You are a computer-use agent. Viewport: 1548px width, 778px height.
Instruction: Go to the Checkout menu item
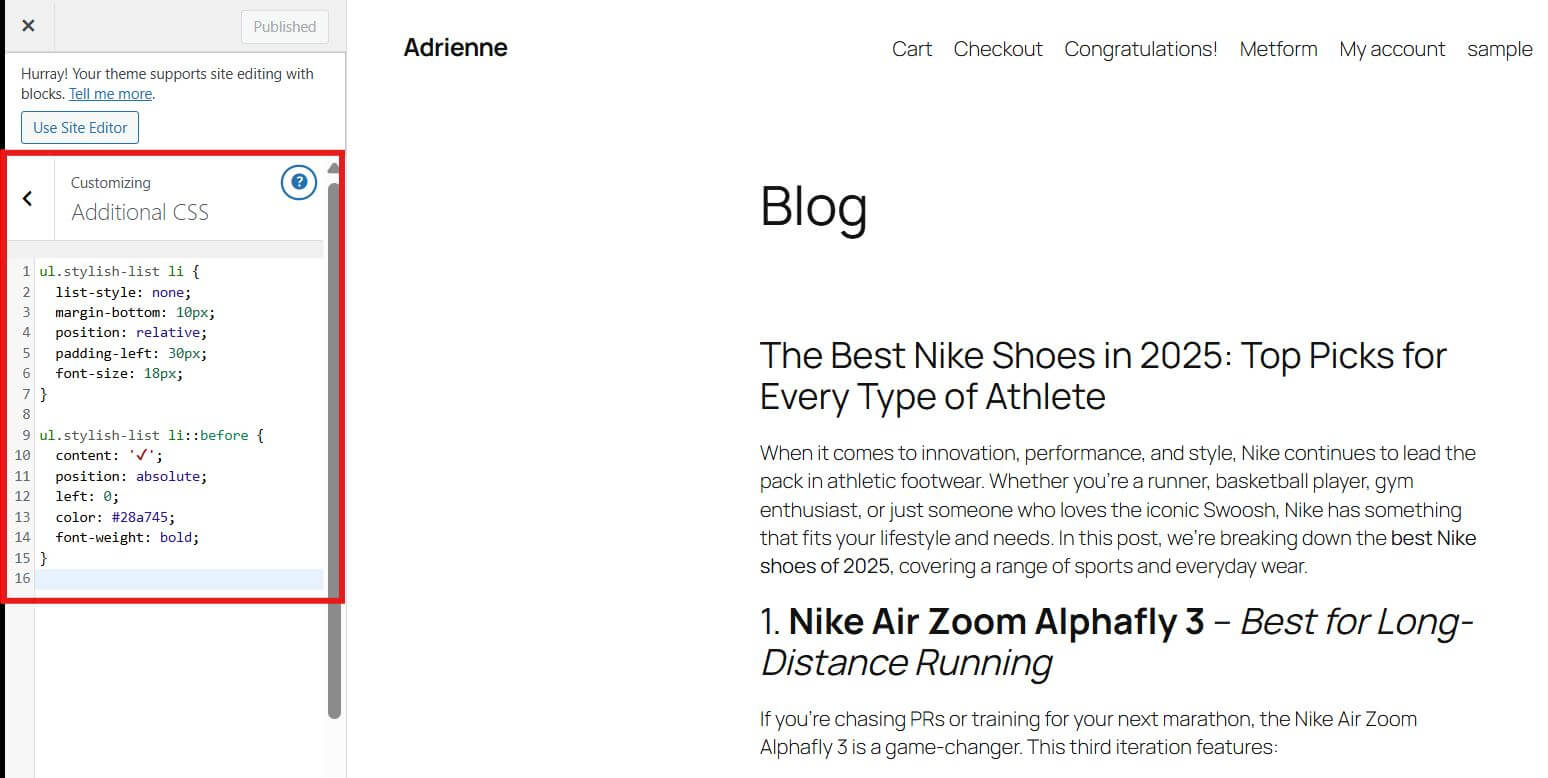997,49
